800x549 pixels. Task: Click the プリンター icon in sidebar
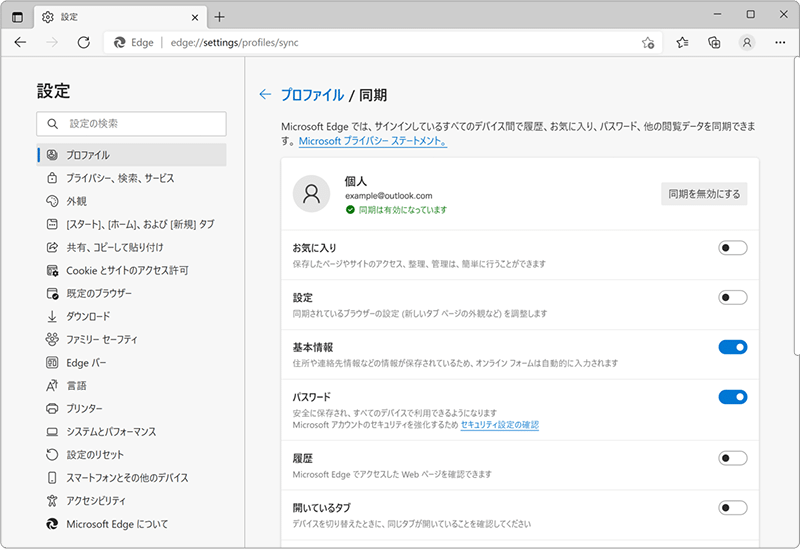(x=52, y=408)
